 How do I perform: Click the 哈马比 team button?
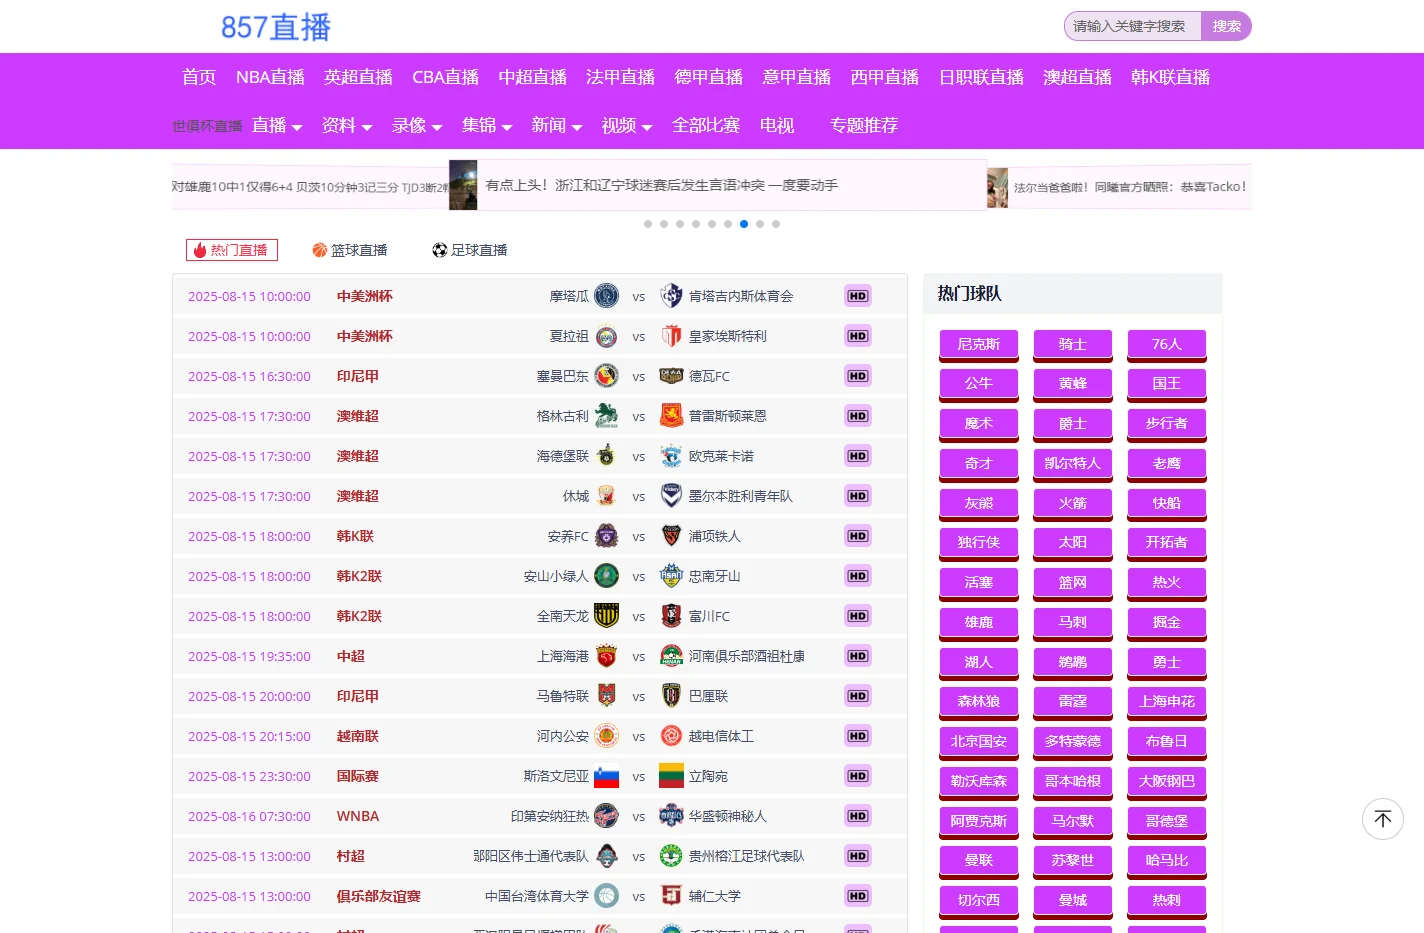point(1167,860)
